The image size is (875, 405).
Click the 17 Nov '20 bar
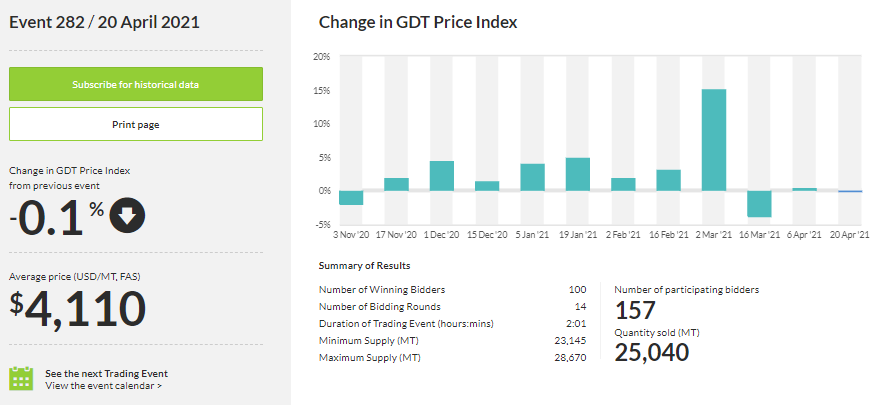[x=396, y=184]
